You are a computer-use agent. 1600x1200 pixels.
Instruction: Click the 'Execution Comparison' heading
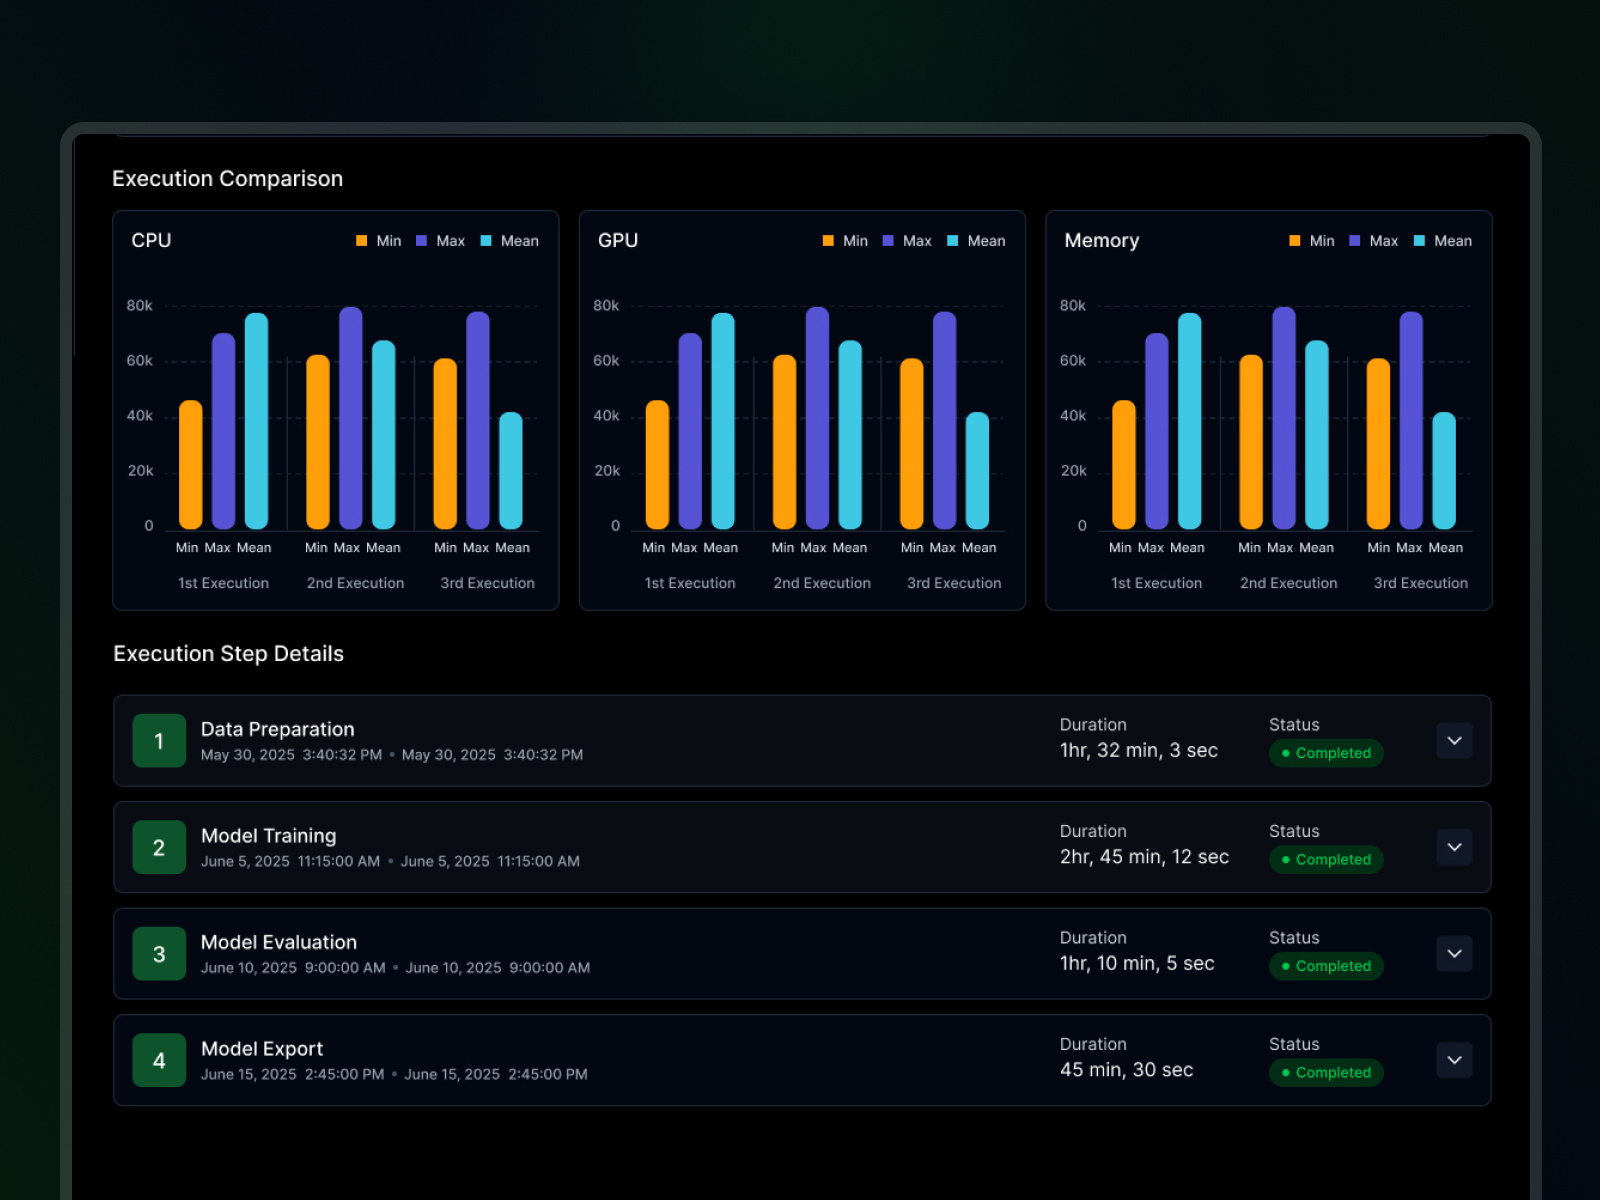(227, 179)
